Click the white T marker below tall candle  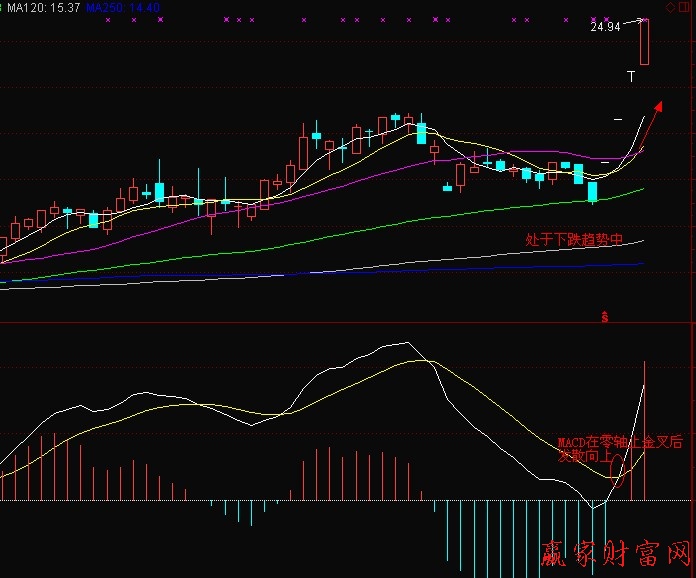(x=631, y=76)
